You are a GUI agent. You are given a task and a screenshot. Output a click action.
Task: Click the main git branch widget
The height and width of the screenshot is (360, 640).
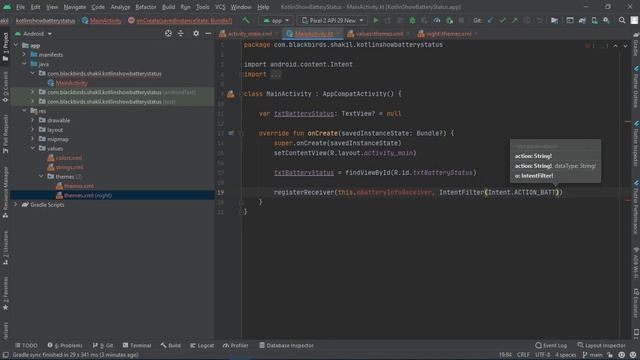592,355
